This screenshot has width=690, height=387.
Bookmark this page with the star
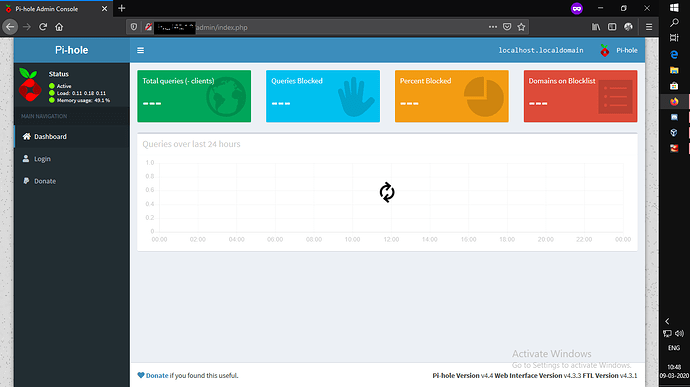521,27
